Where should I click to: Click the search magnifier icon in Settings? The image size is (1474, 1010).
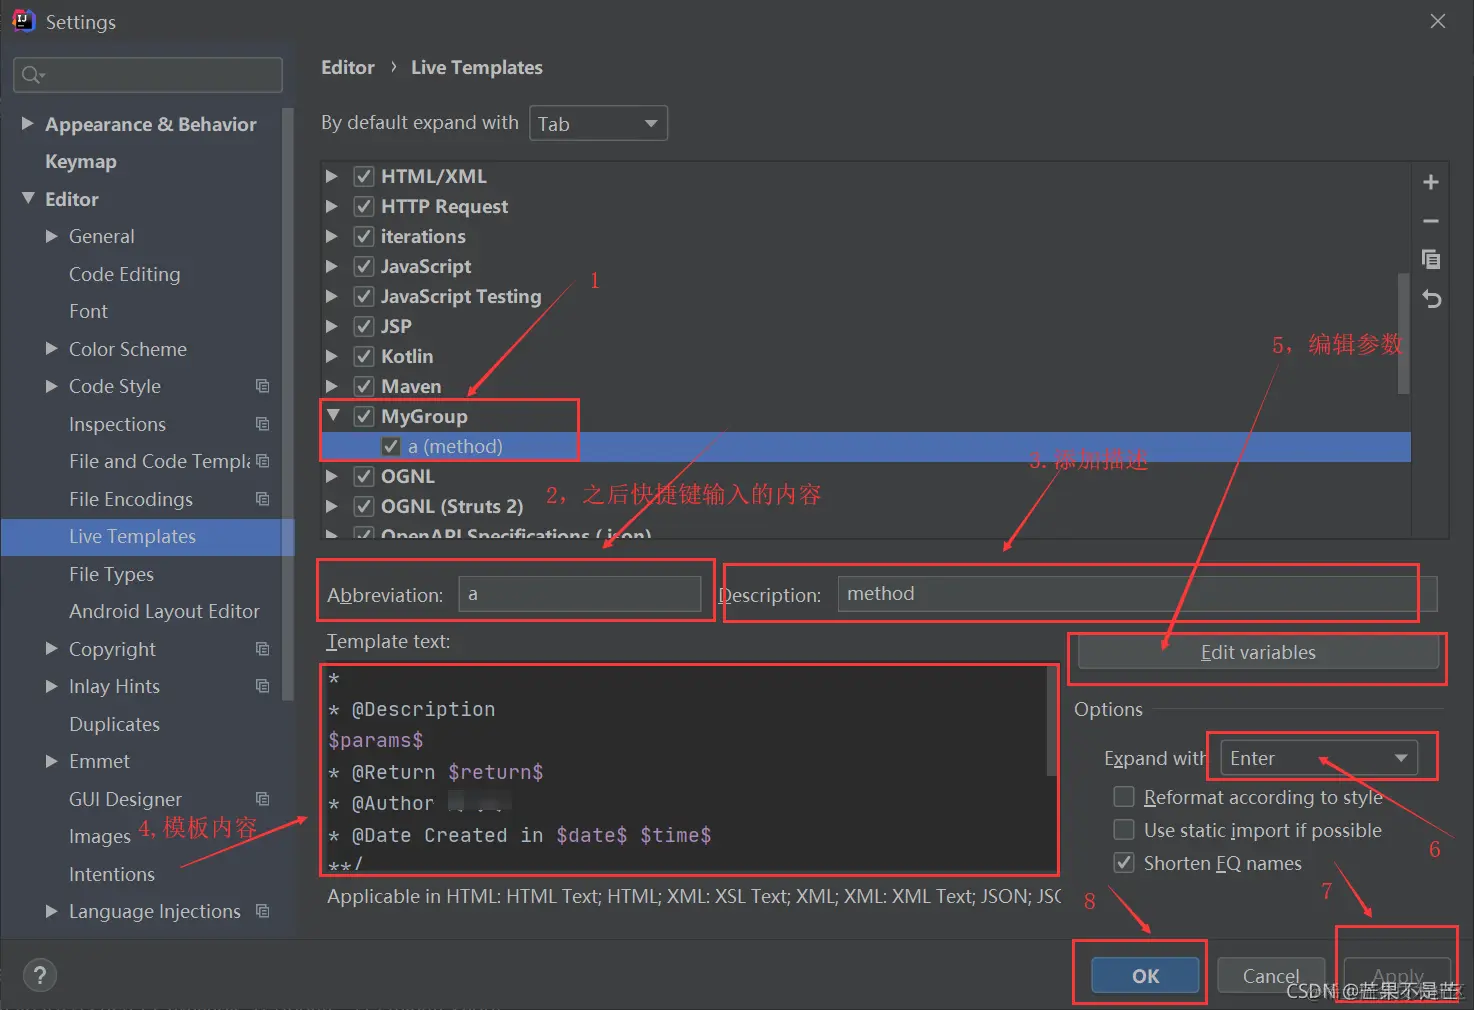(x=32, y=75)
